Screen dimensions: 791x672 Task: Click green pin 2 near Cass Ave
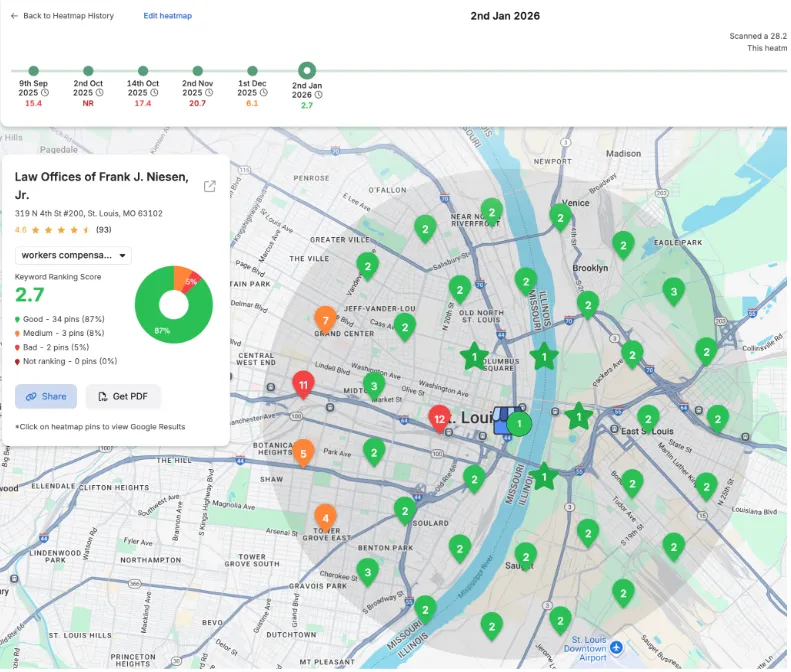(x=405, y=328)
